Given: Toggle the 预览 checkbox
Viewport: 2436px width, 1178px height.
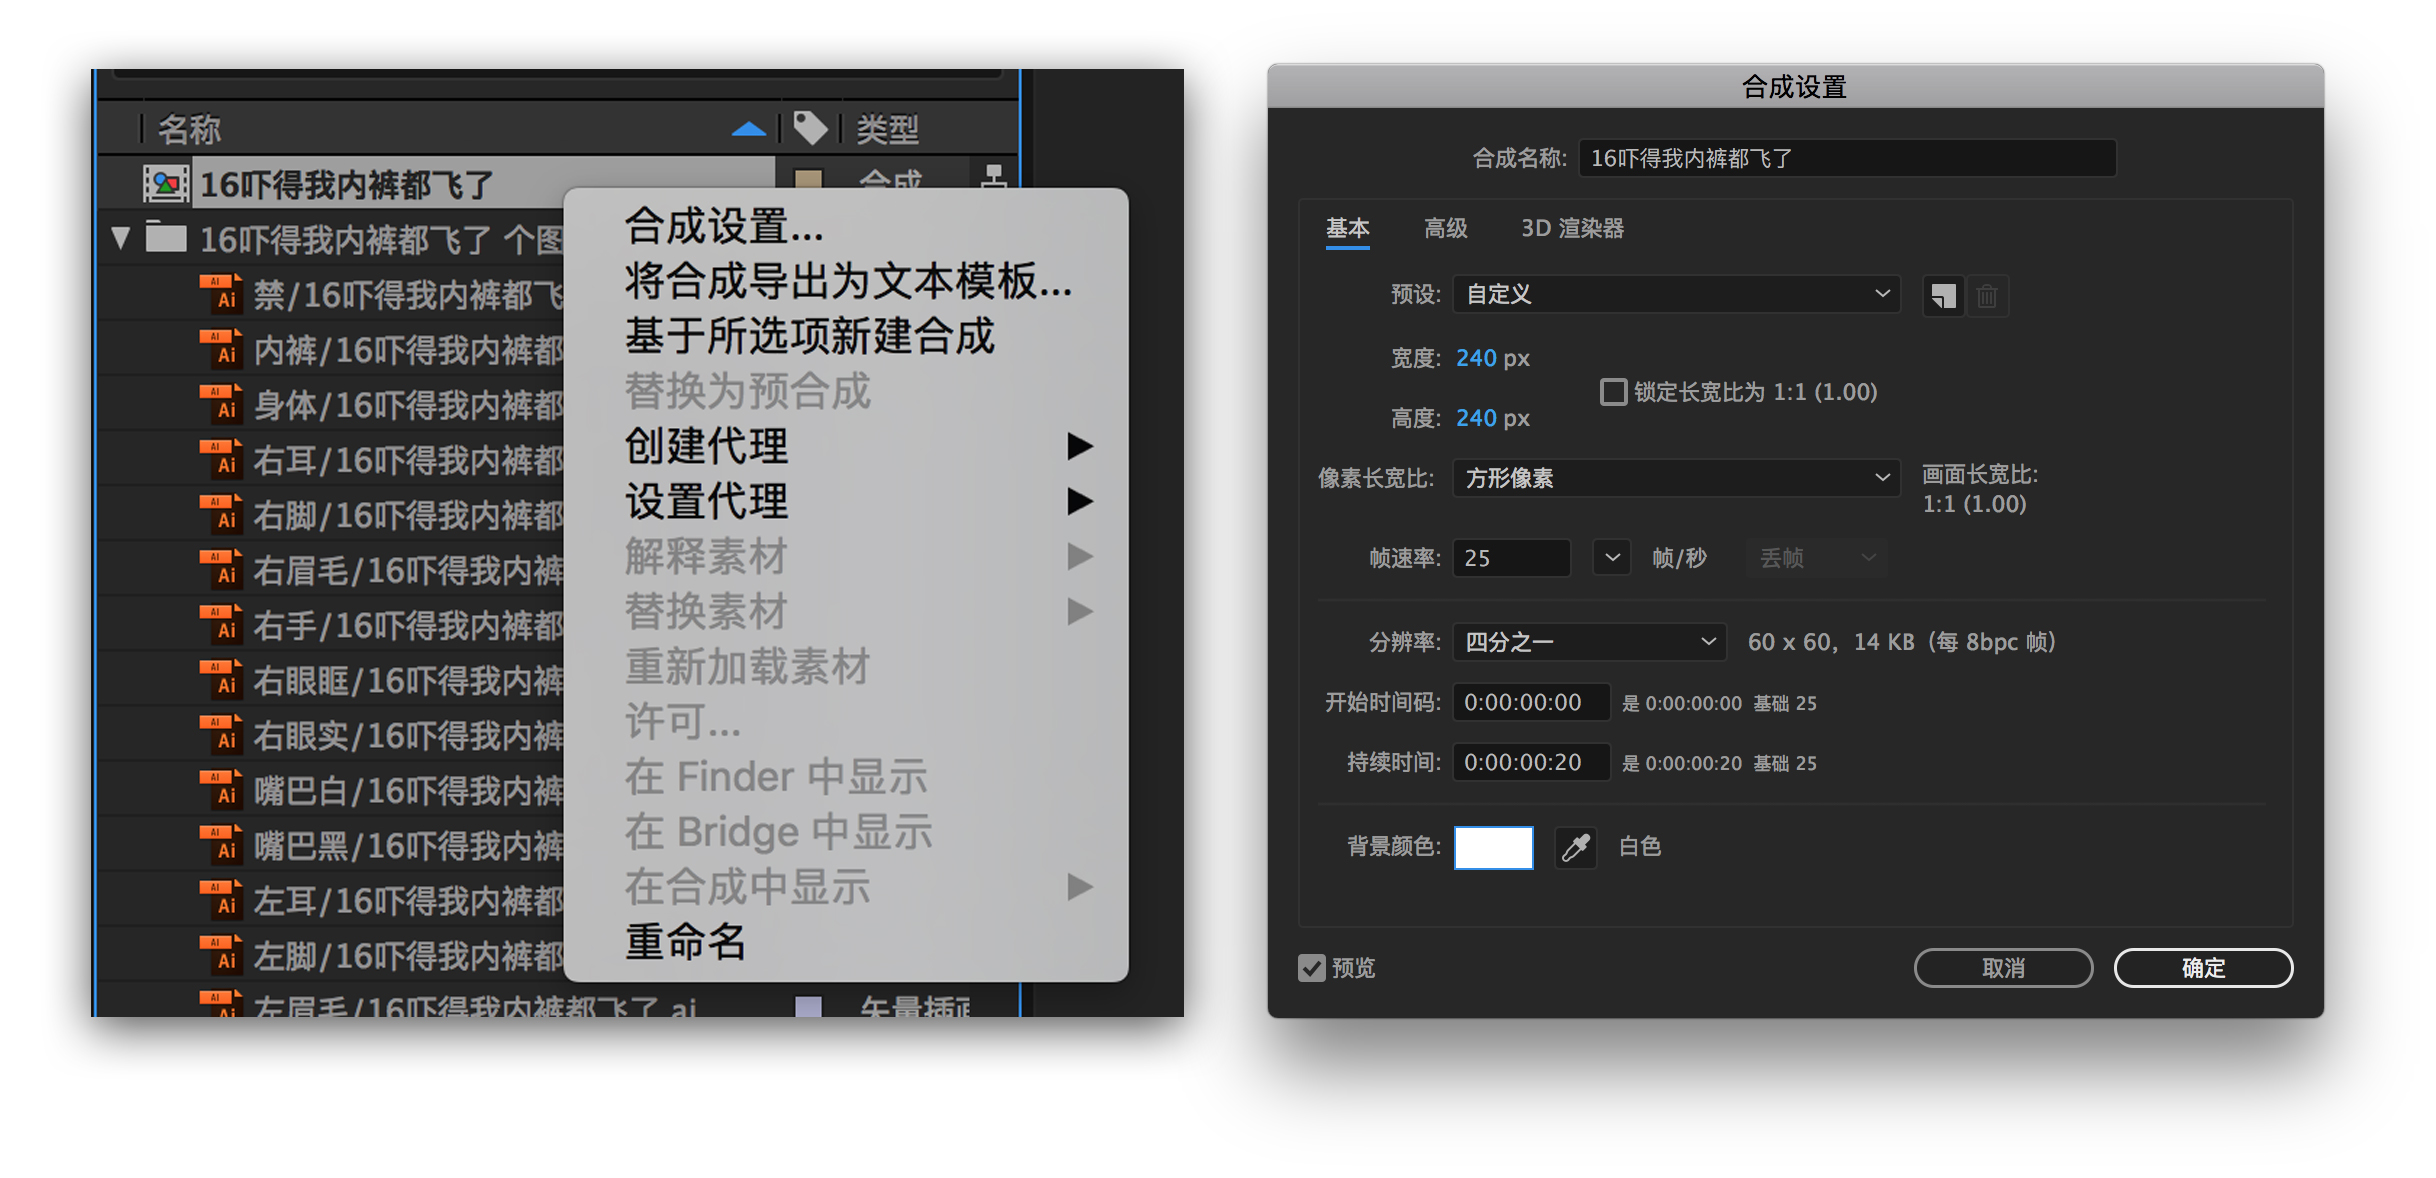Looking at the screenshot, I should tap(1311, 967).
